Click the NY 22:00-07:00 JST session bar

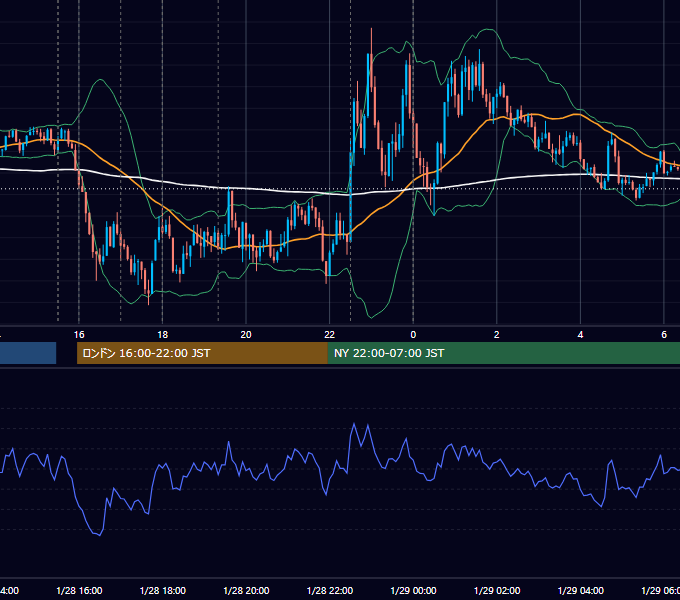pyautogui.click(x=503, y=353)
